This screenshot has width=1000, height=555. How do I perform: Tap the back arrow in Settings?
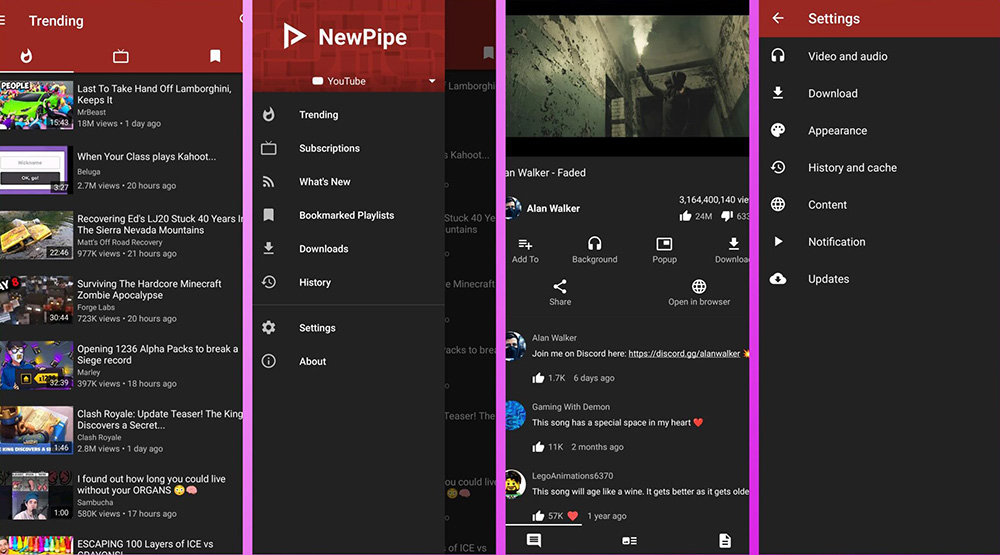778,18
